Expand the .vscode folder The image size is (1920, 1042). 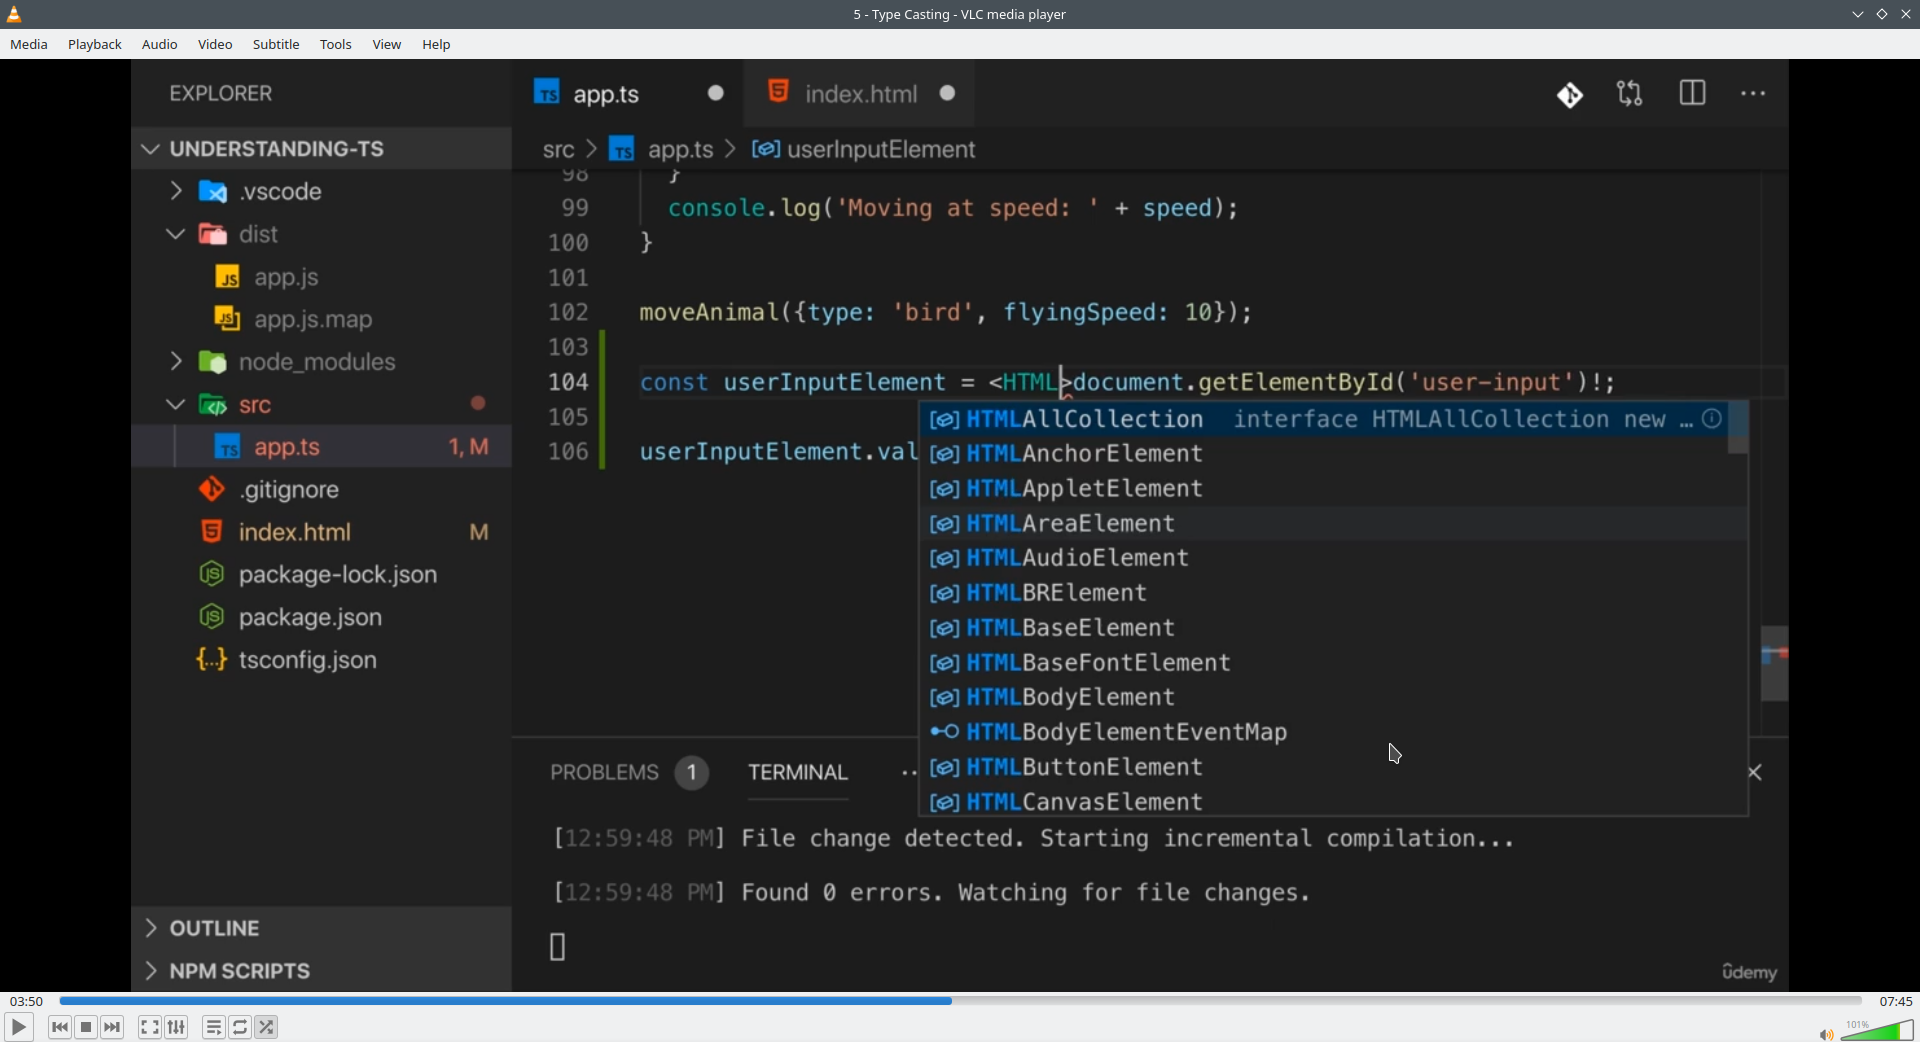click(x=321, y=191)
